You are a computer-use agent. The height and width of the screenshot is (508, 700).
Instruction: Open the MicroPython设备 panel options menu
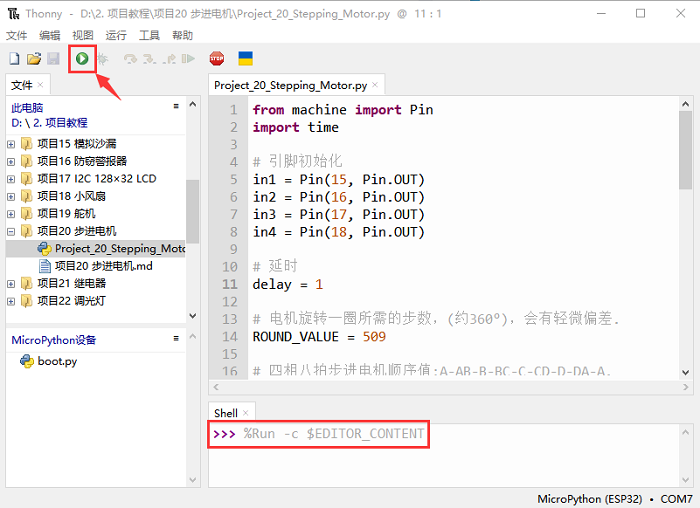click(176, 339)
